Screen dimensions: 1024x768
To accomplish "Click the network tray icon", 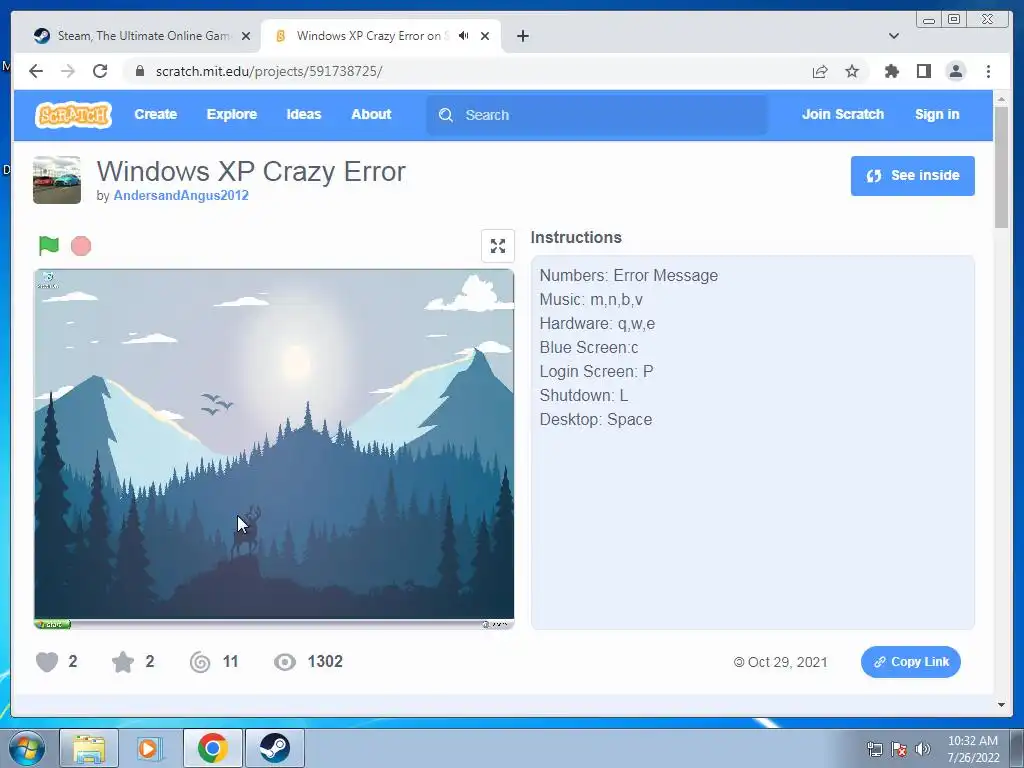I will tap(874, 749).
